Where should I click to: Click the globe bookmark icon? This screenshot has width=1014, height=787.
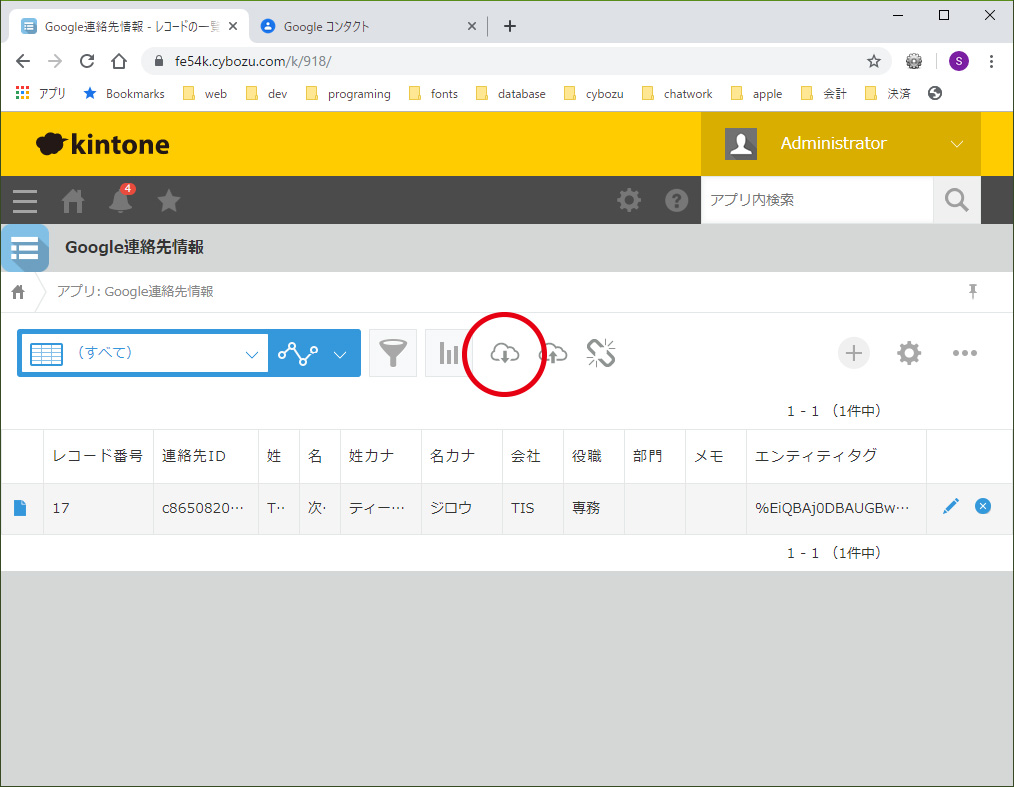tap(934, 93)
